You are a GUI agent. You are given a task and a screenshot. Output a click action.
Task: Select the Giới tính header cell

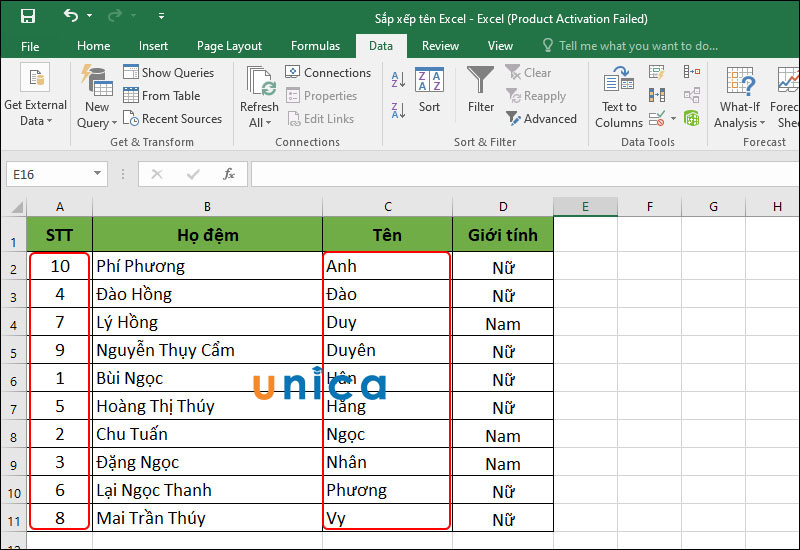pyautogui.click(x=503, y=235)
